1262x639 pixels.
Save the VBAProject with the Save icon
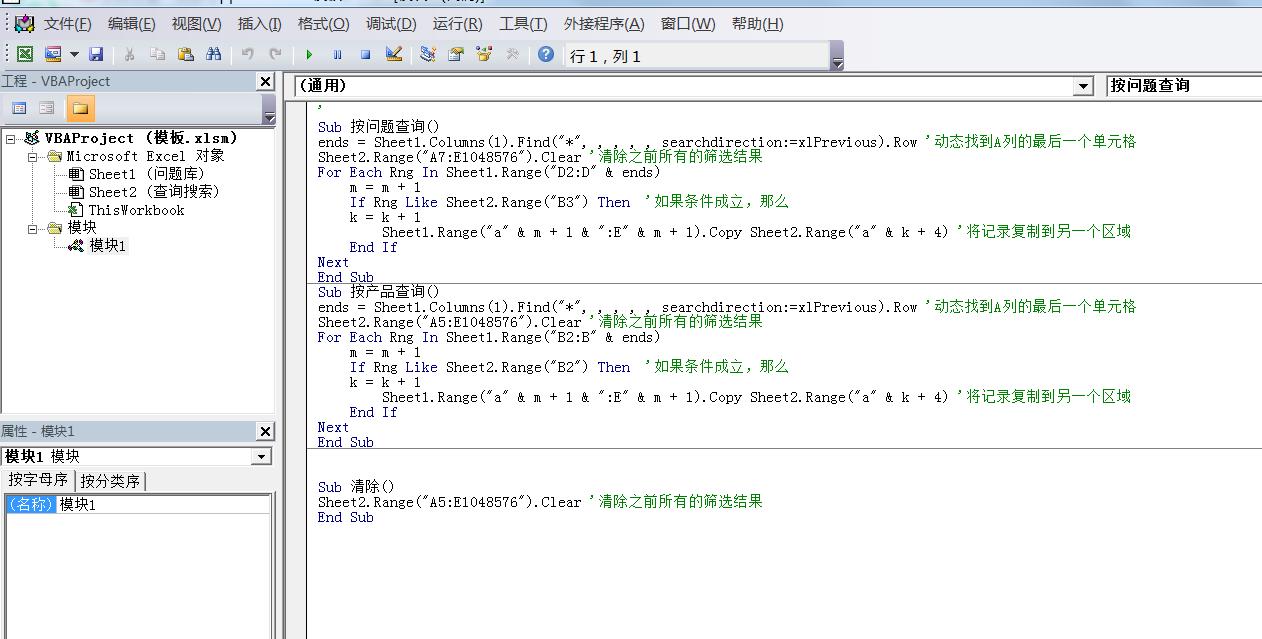point(95,55)
